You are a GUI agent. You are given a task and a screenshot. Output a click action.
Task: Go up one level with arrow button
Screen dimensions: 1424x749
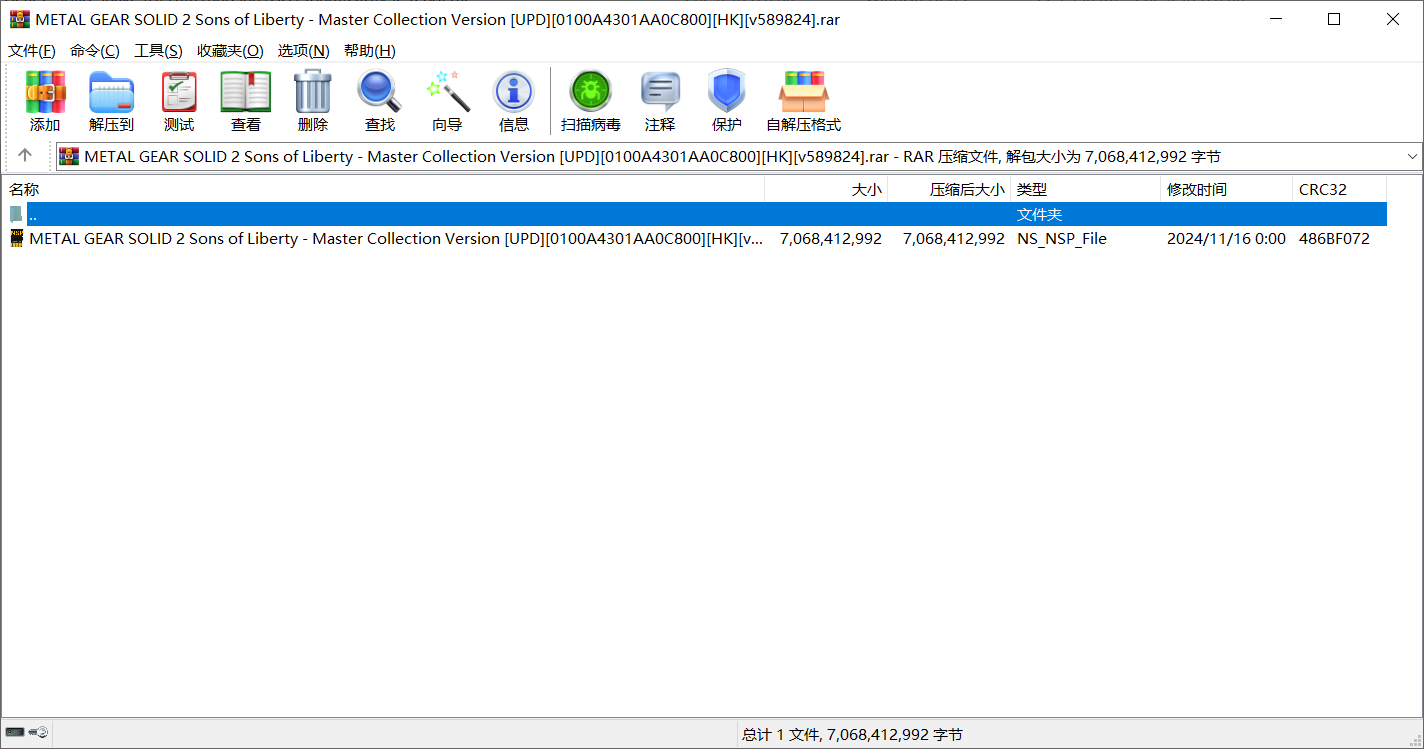click(25, 156)
